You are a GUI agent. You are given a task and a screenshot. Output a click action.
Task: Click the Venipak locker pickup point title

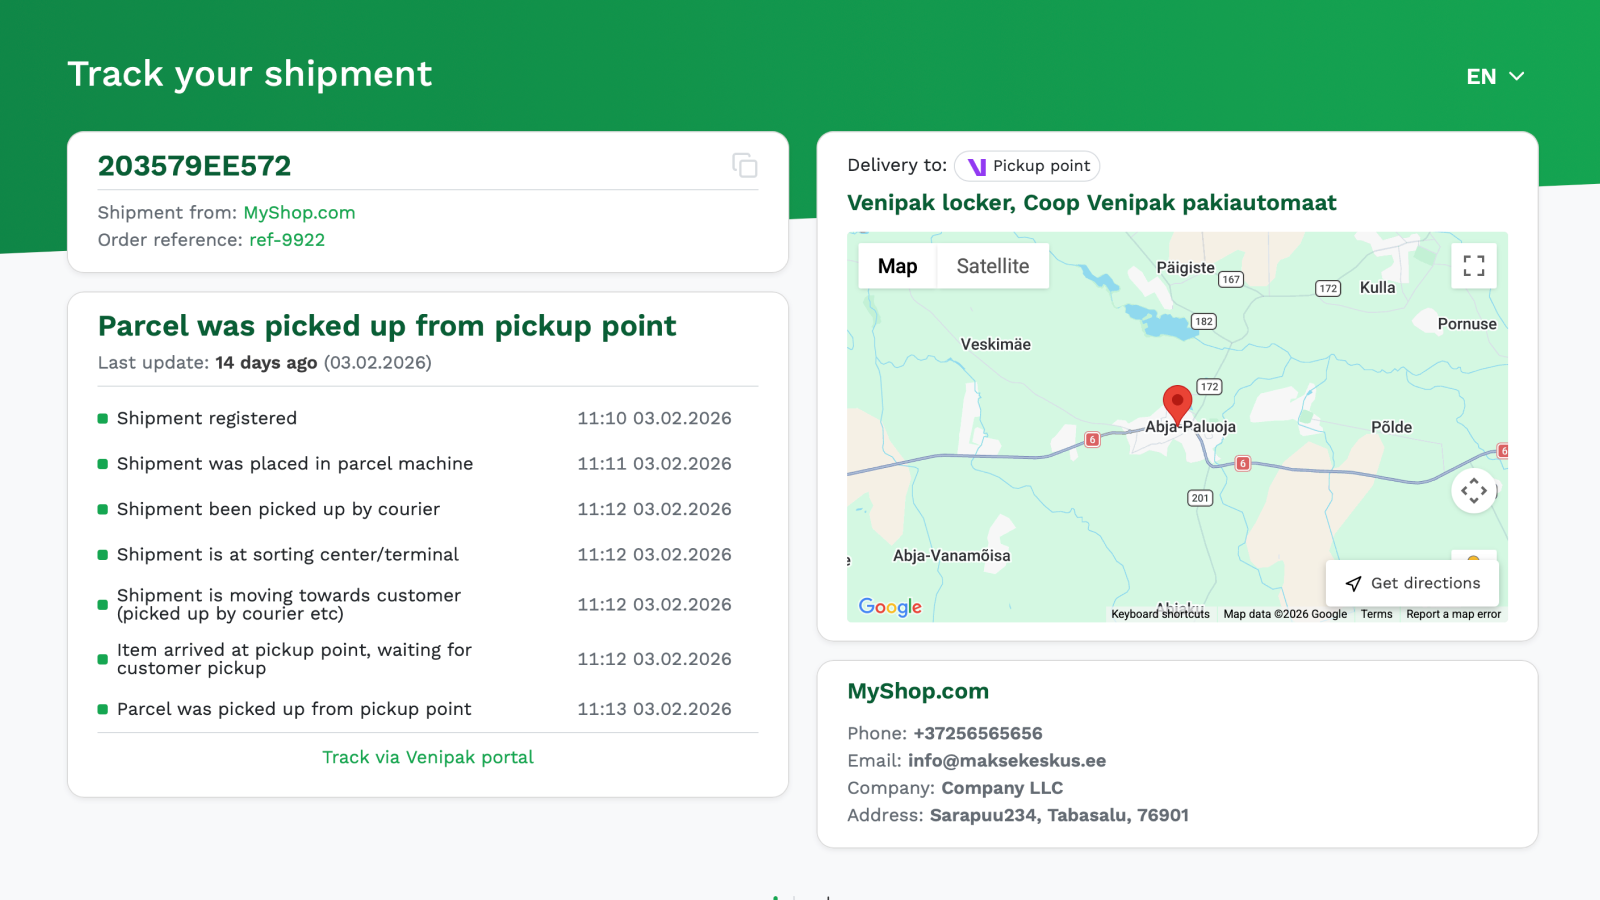tap(1092, 203)
